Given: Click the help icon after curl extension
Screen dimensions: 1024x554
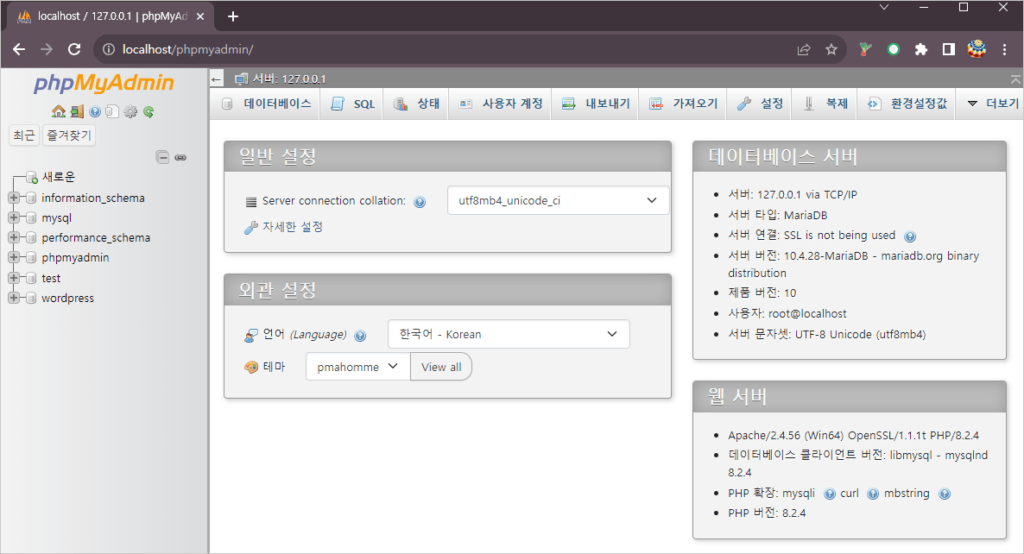Looking at the screenshot, I should click(872, 494).
